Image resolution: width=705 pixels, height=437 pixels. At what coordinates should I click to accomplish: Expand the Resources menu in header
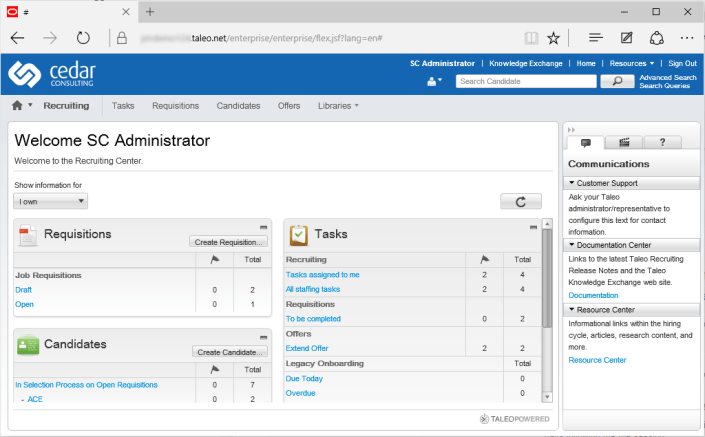coord(629,63)
